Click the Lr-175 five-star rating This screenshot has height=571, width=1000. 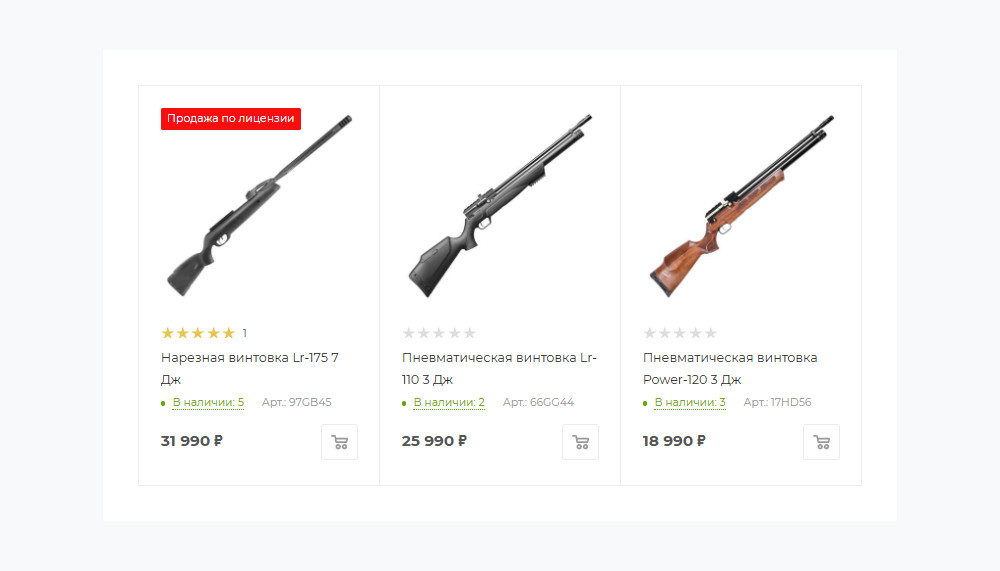pyautogui.click(x=198, y=333)
